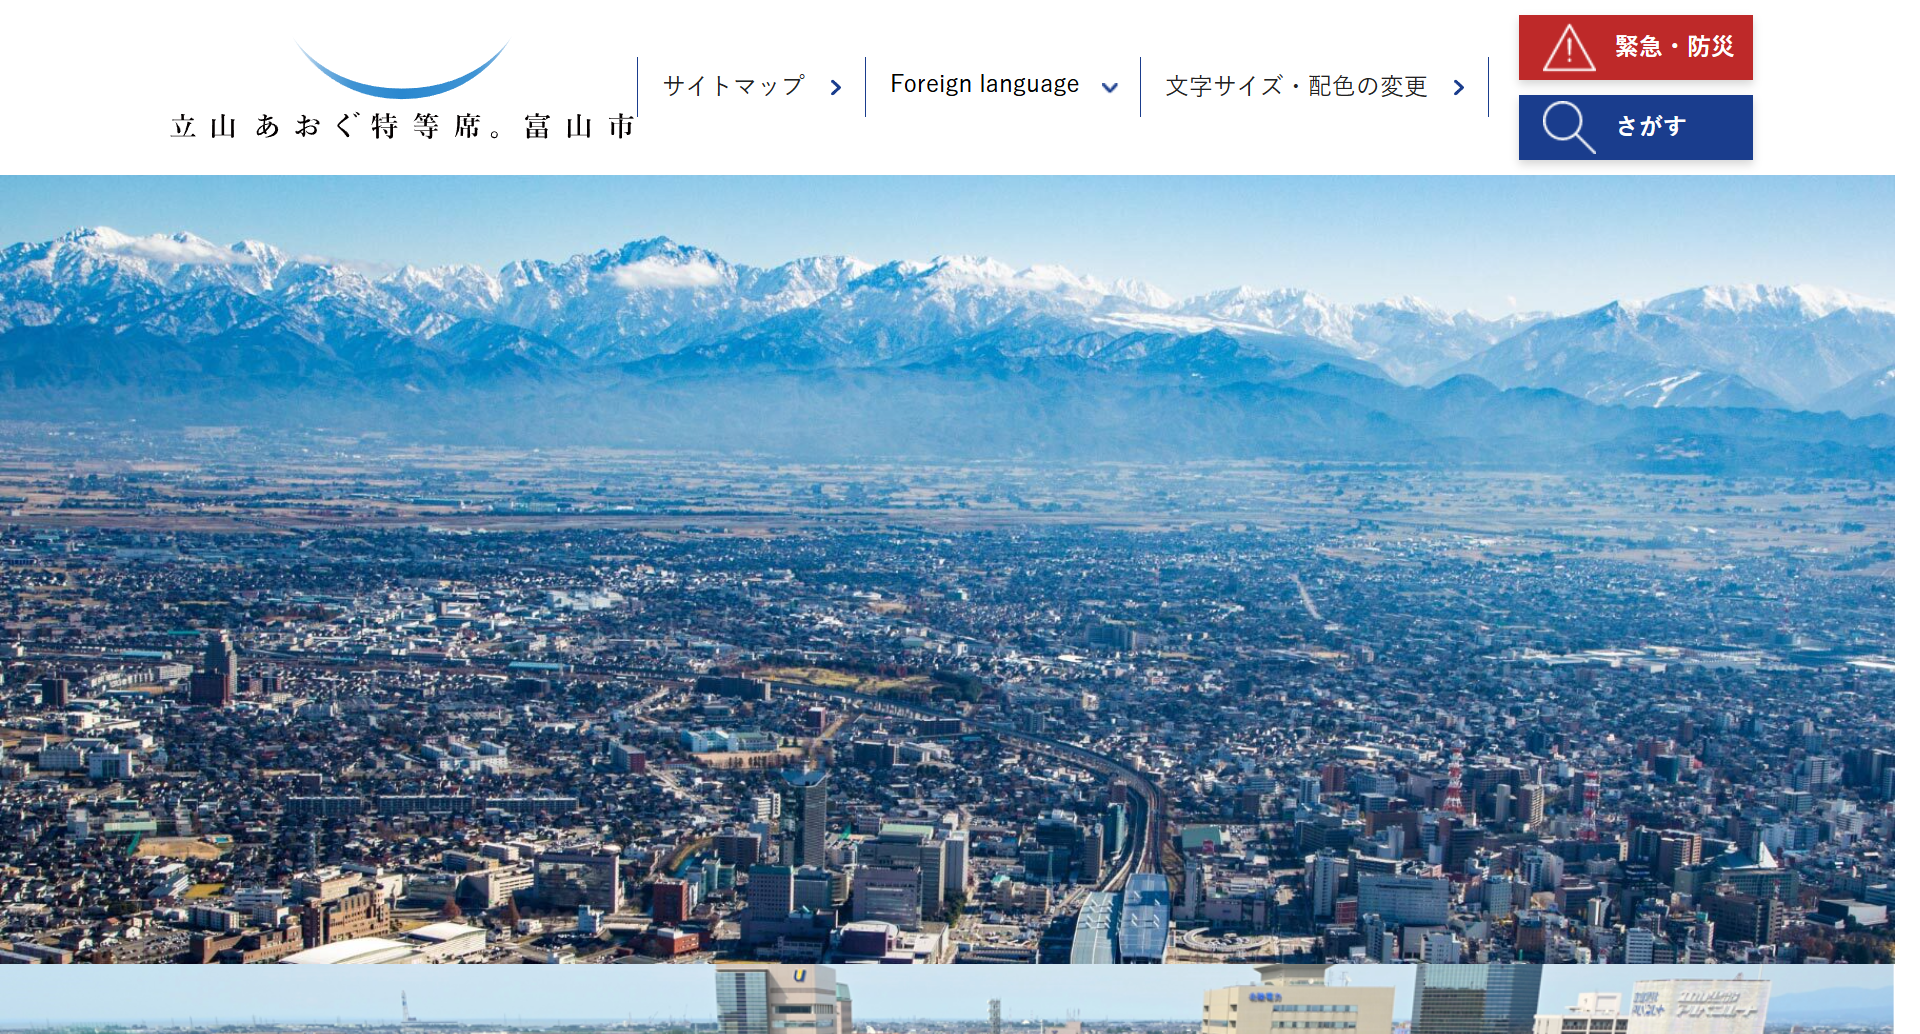Open 文字サイズ・配色の変更 settings
The height and width of the screenshot is (1034, 1920).
pyautogui.click(x=1296, y=87)
